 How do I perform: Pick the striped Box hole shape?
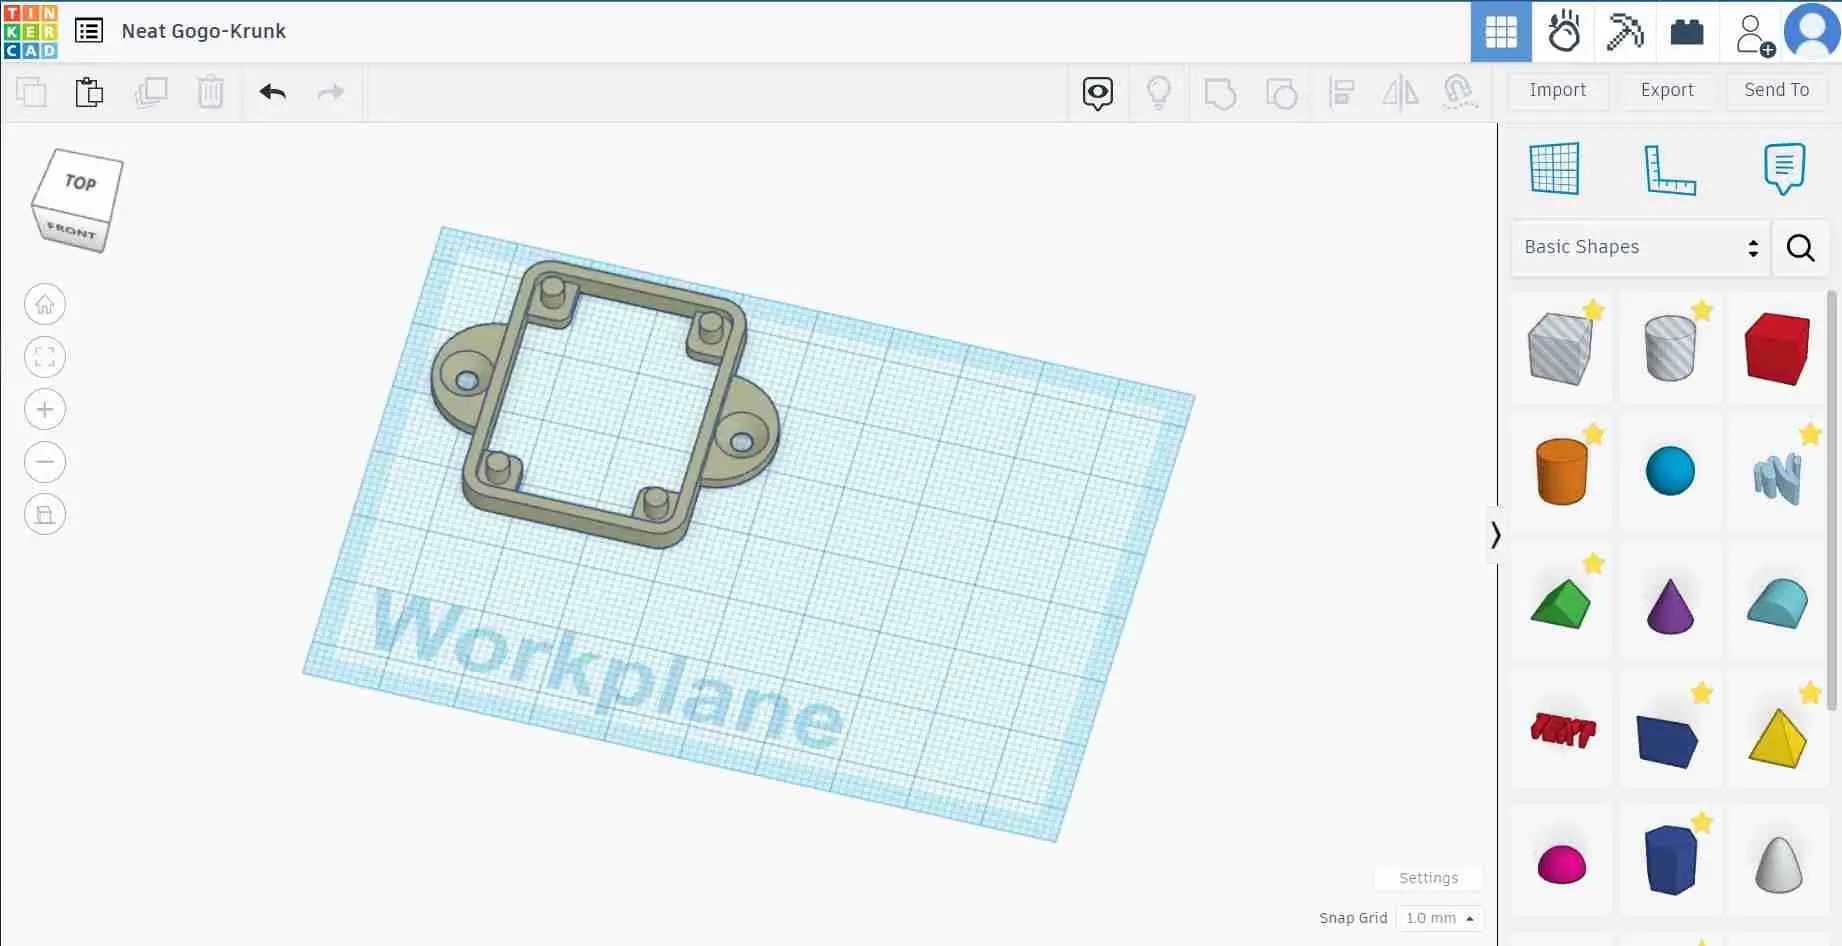pos(1560,348)
